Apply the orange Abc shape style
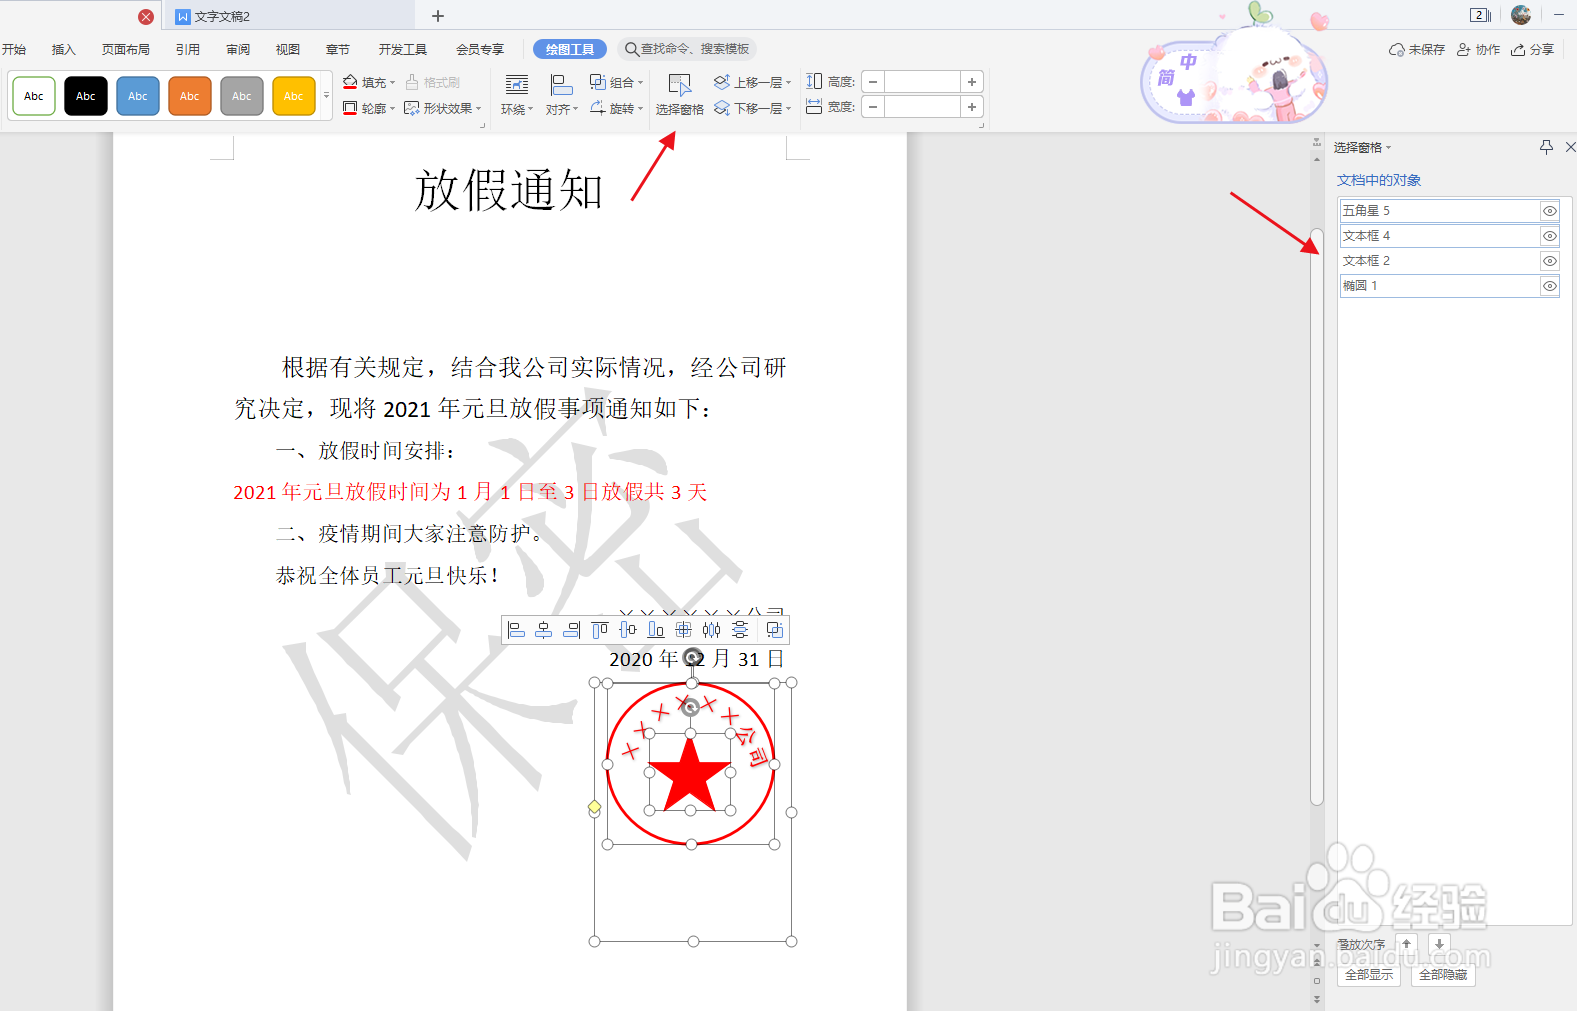Screen dimensions: 1577x1011 (x=190, y=96)
